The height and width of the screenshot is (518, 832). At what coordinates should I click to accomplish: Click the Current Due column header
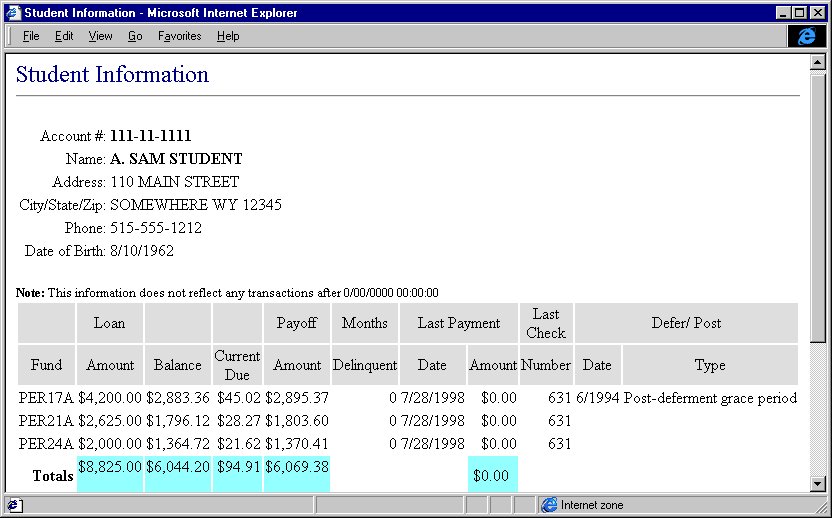237,365
